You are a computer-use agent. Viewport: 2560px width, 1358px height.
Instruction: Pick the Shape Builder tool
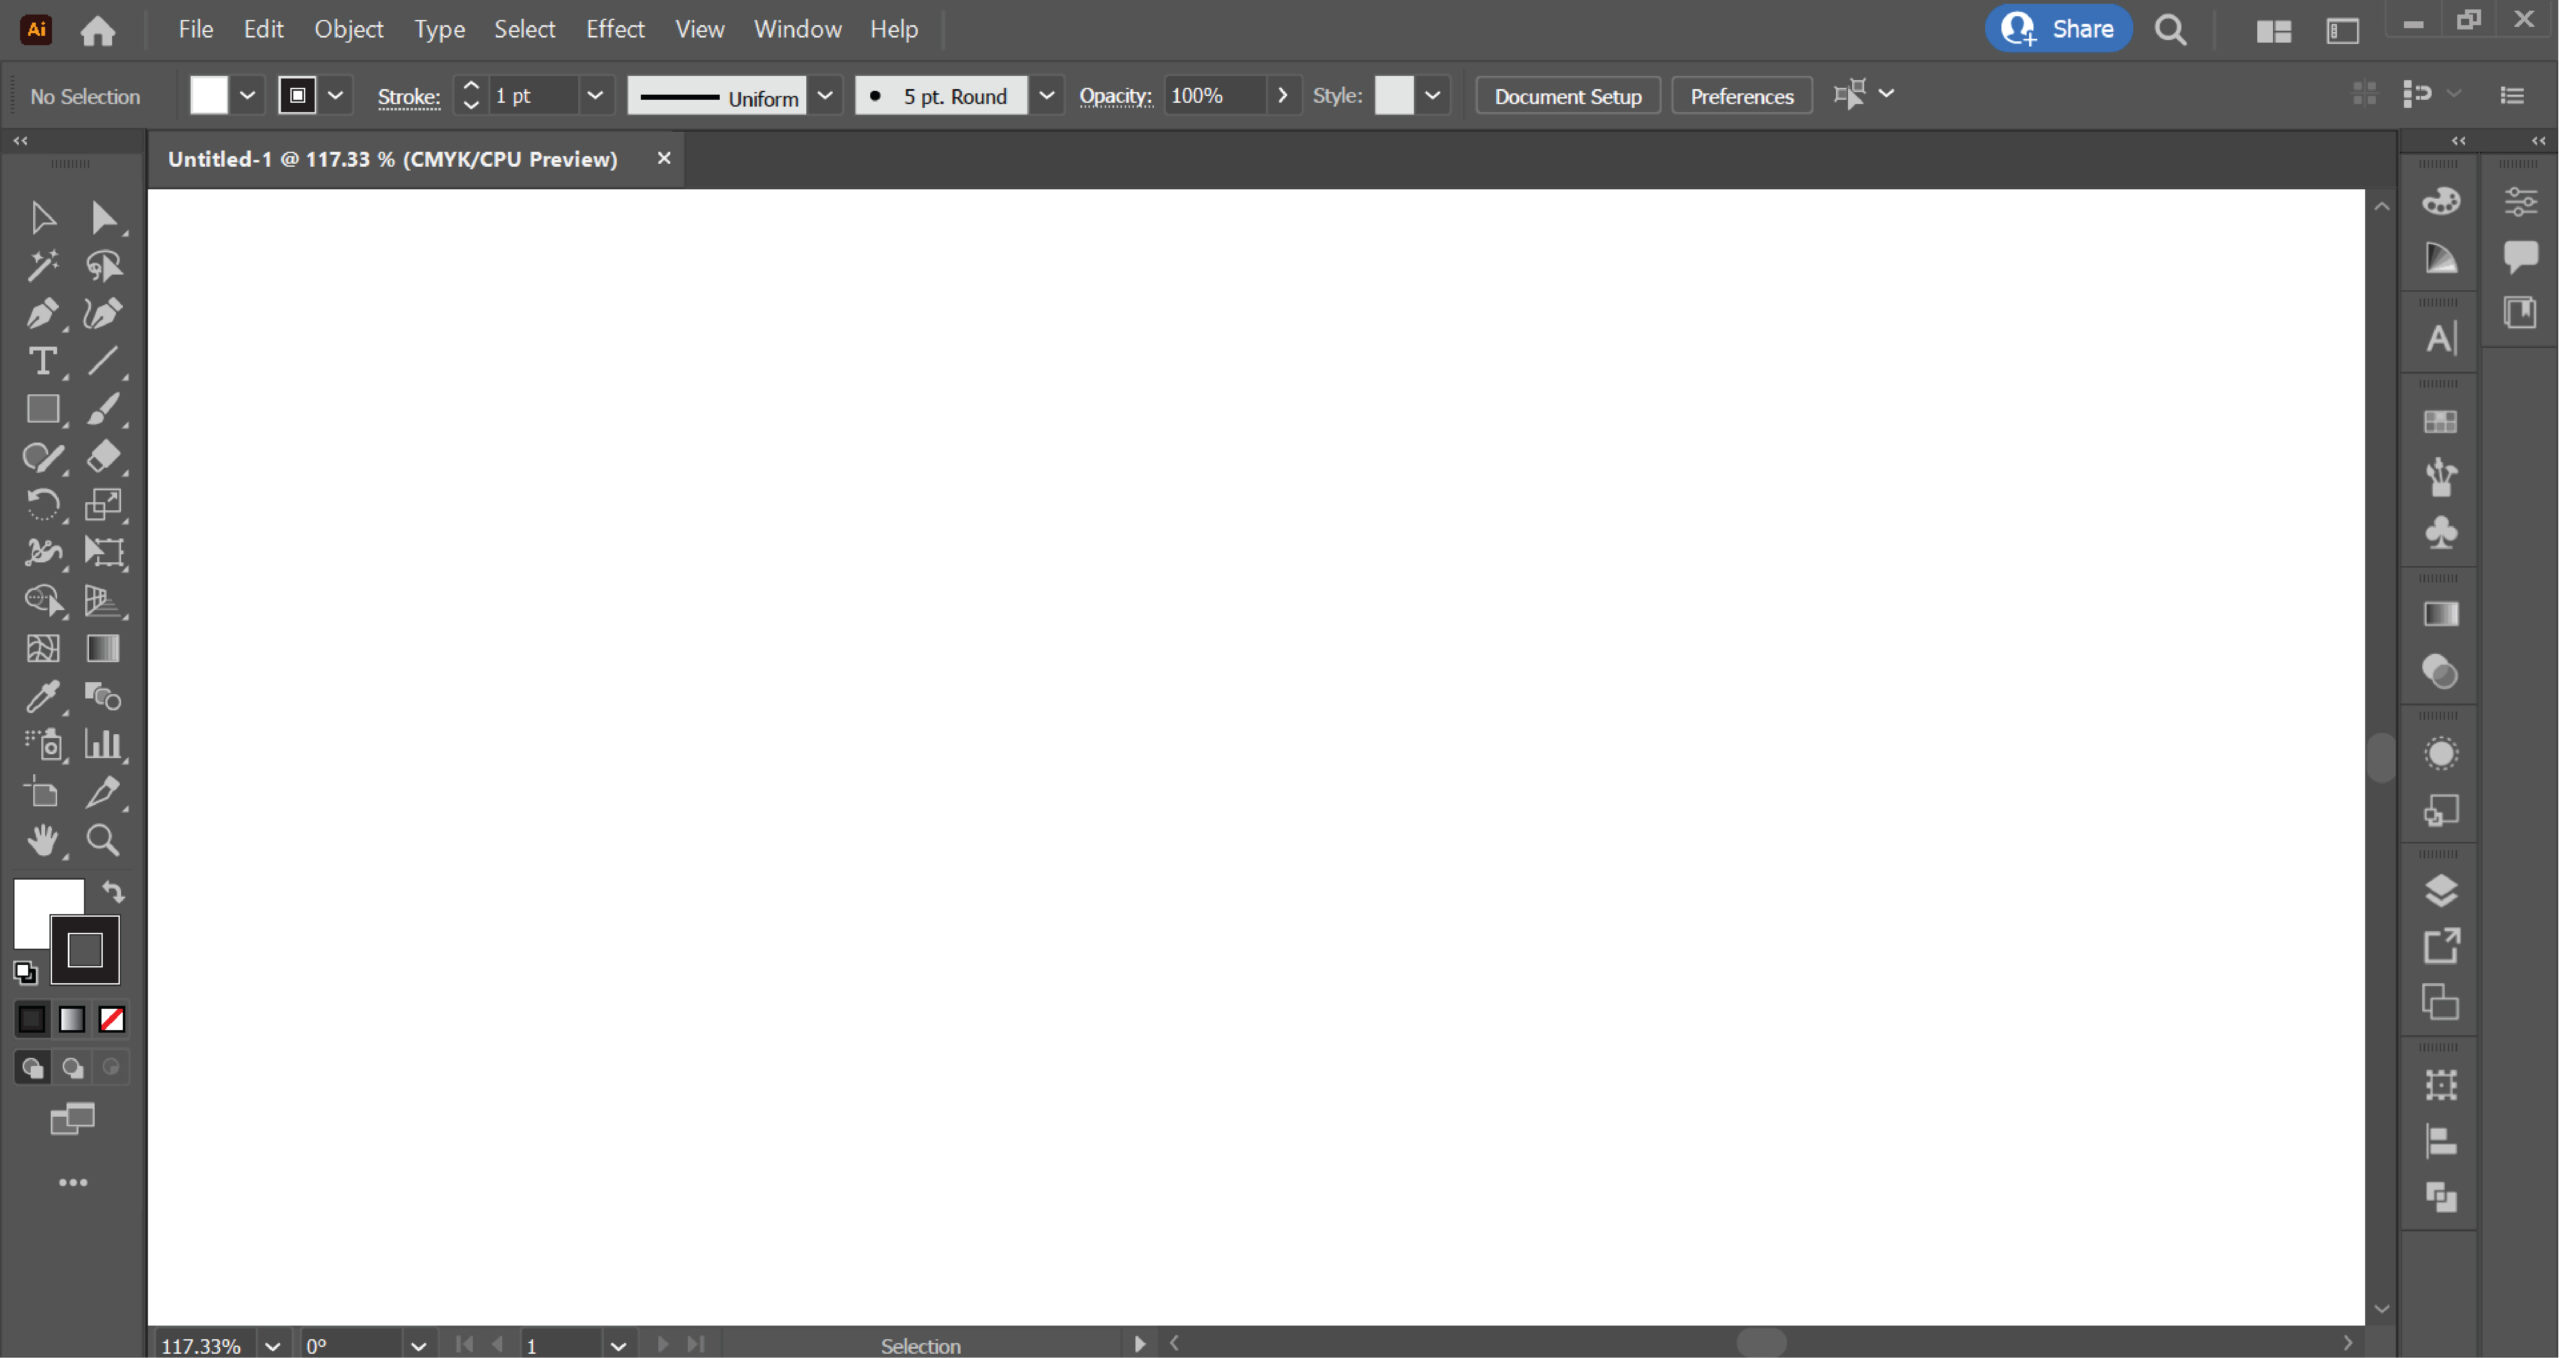tap(42, 600)
